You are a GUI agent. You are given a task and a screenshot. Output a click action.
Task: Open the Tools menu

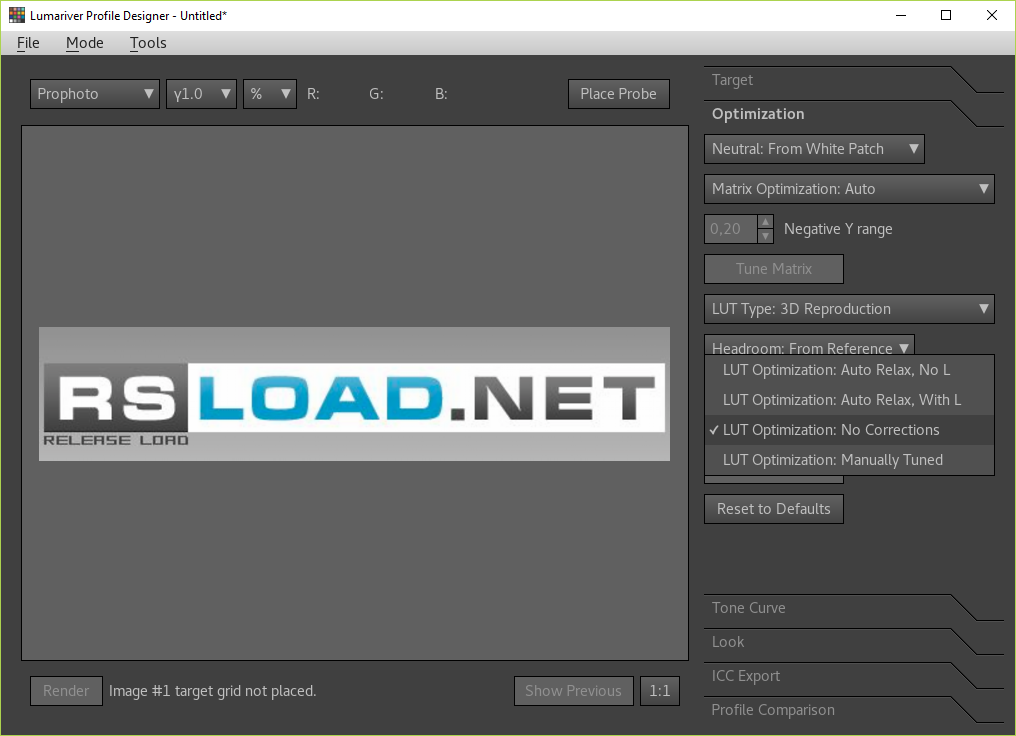point(148,43)
